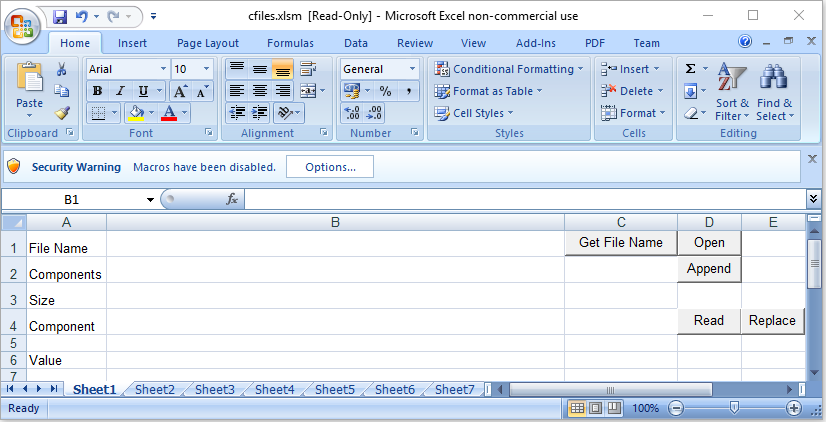
Task: Click the Wrap Text icon
Action: (307, 69)
